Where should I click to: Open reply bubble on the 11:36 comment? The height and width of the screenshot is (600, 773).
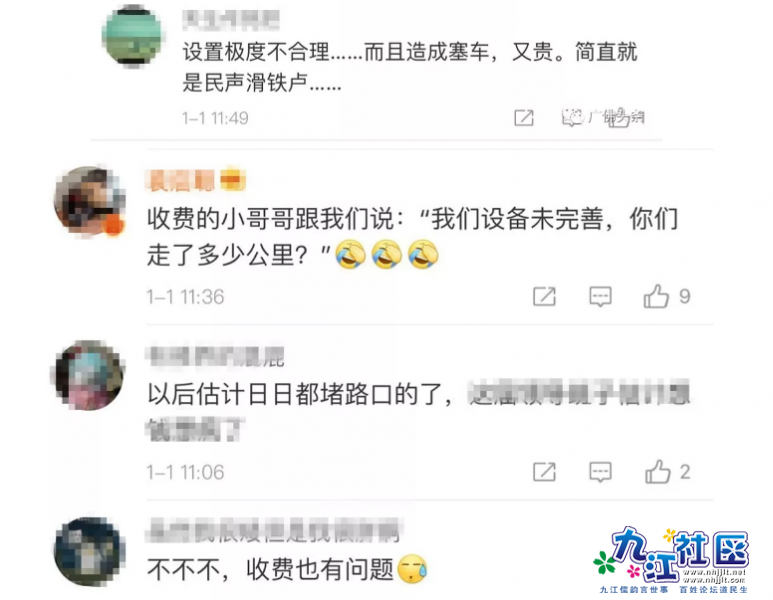click(600, 296)
